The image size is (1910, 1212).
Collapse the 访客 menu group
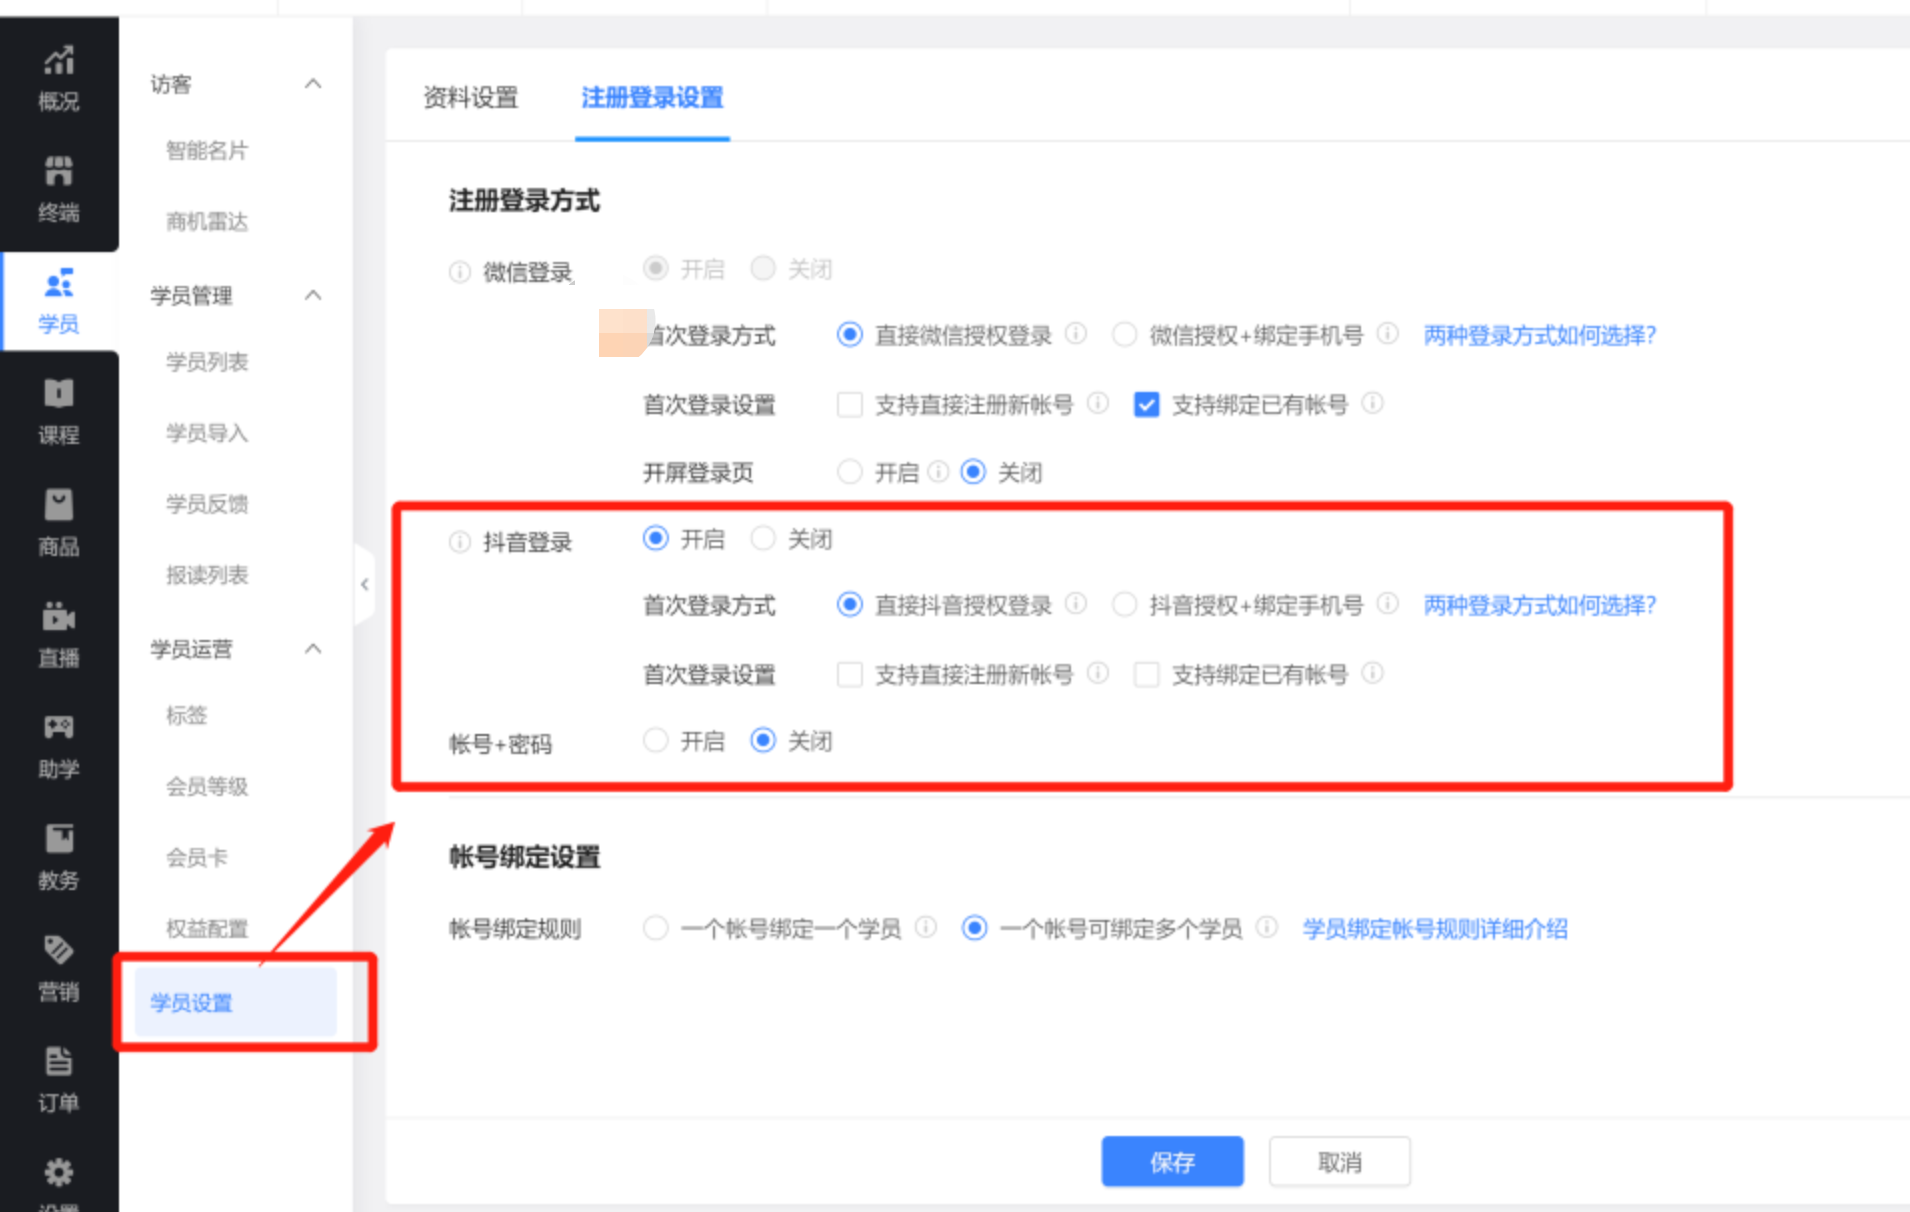[313, 84]
